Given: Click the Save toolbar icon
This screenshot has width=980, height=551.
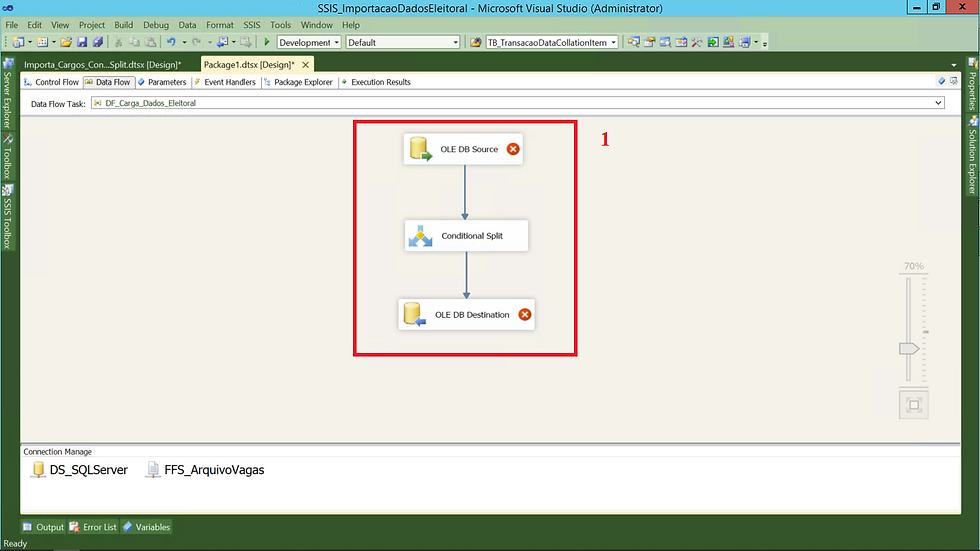Looking at the screenshot, I should [82, 42].
